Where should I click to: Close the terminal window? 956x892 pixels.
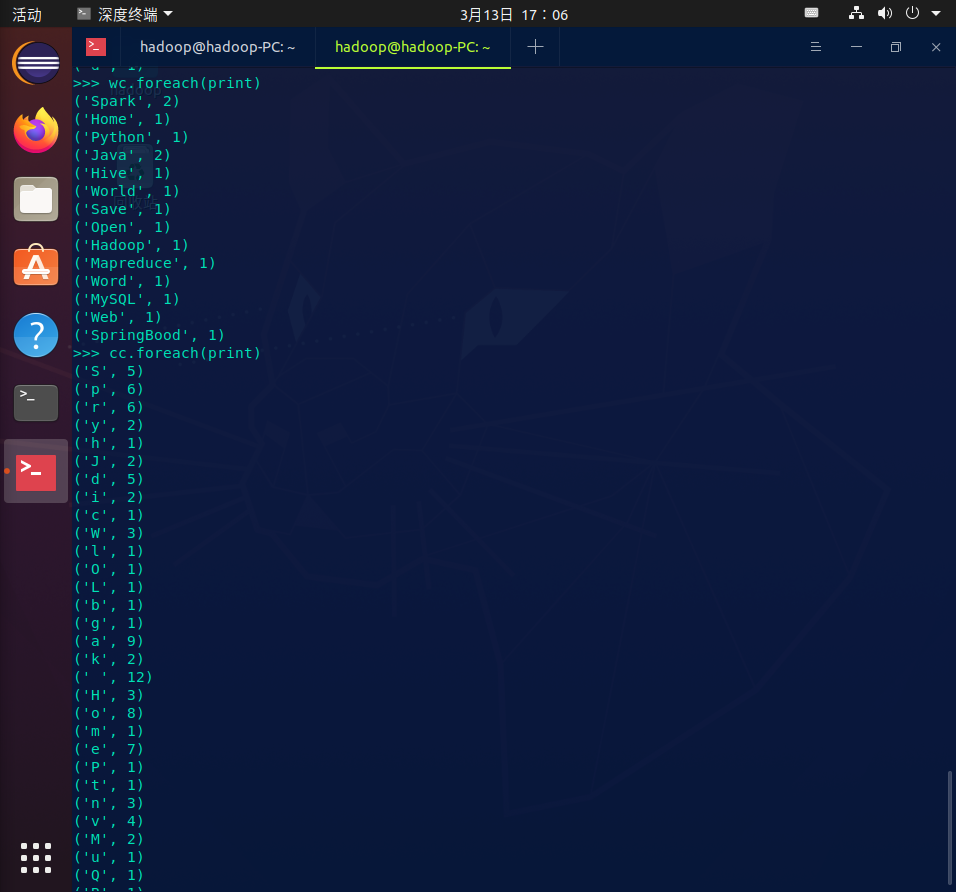point(936,47)
